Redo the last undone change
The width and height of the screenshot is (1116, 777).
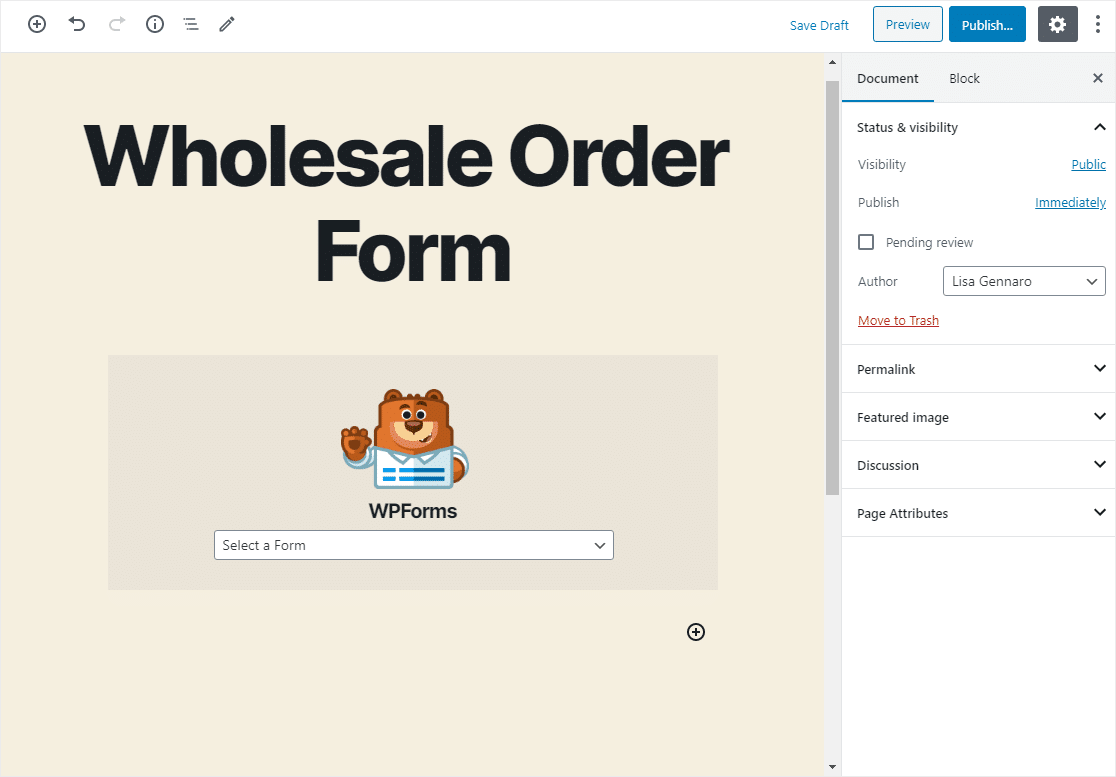tap(117, 24)
